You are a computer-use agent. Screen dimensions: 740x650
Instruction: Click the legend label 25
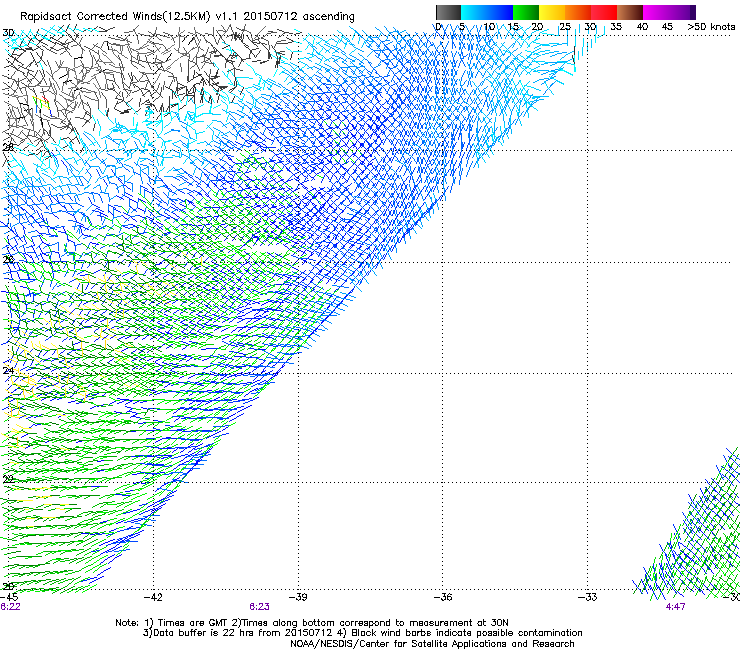click(x=565, y=26)
